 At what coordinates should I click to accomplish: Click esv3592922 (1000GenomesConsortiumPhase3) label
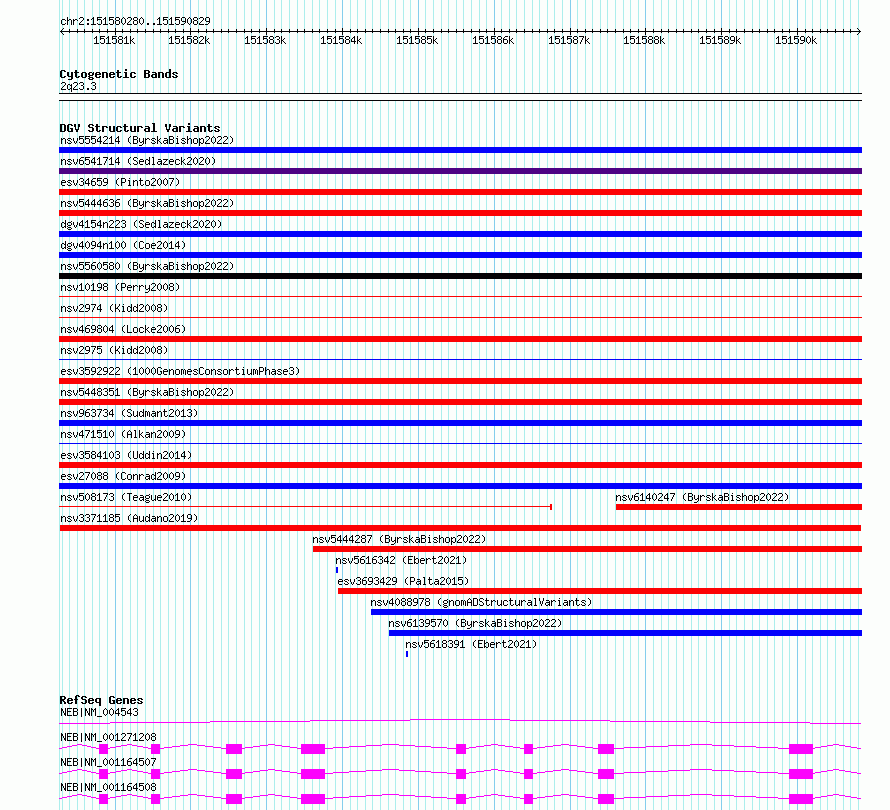[x=180, y=371]
